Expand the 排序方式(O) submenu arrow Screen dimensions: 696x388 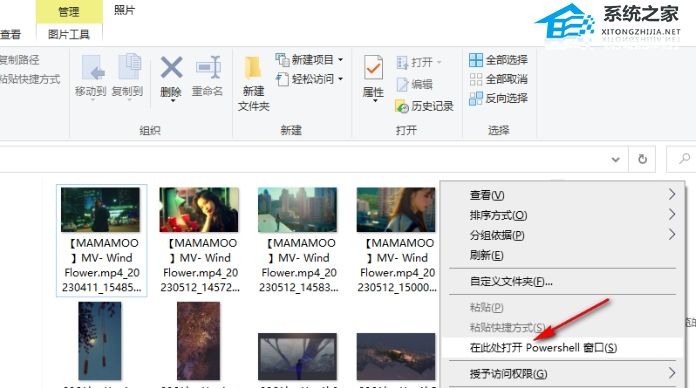point(672,214)
